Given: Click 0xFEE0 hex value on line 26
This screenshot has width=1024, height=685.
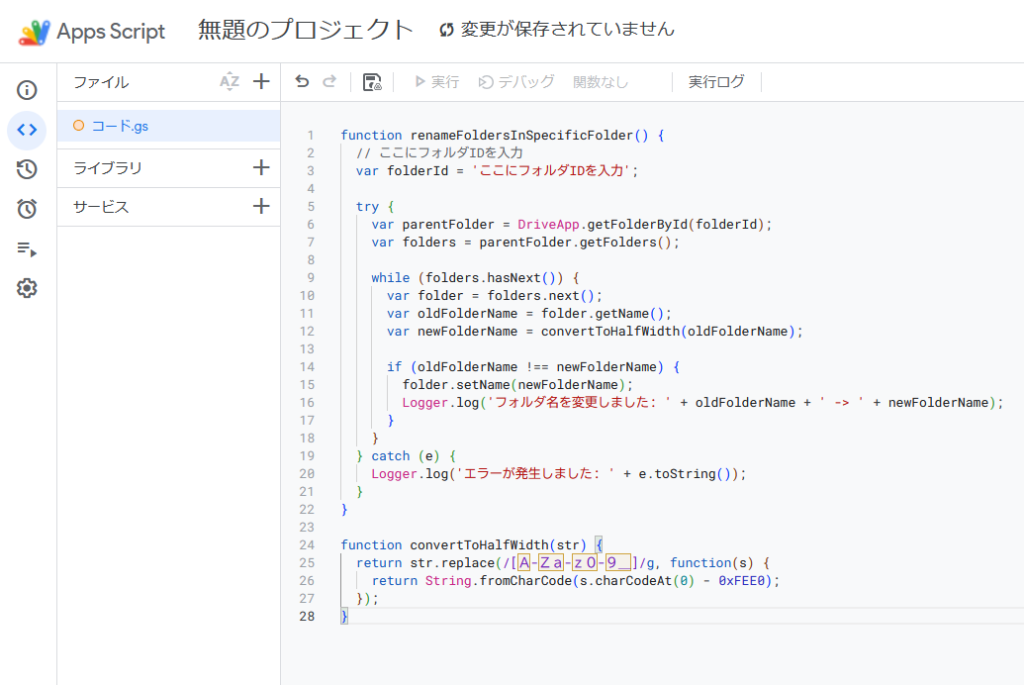Looking at the screenshot, I should (741, 581).
